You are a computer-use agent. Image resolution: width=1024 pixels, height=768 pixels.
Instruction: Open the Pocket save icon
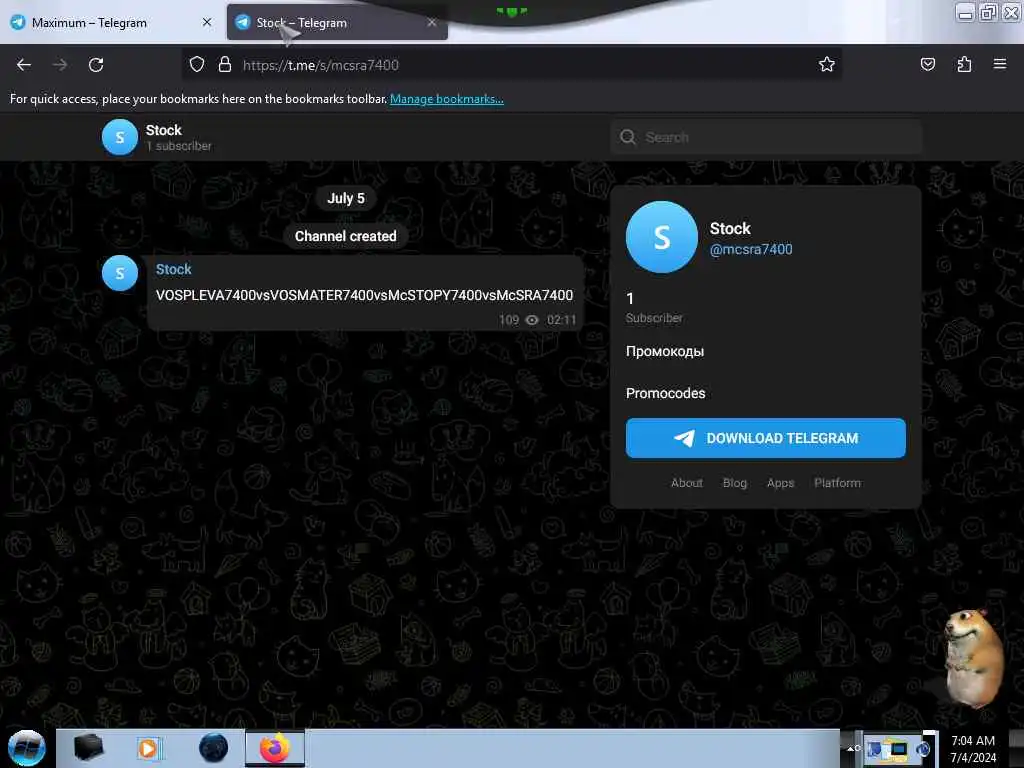pos(927,64)
